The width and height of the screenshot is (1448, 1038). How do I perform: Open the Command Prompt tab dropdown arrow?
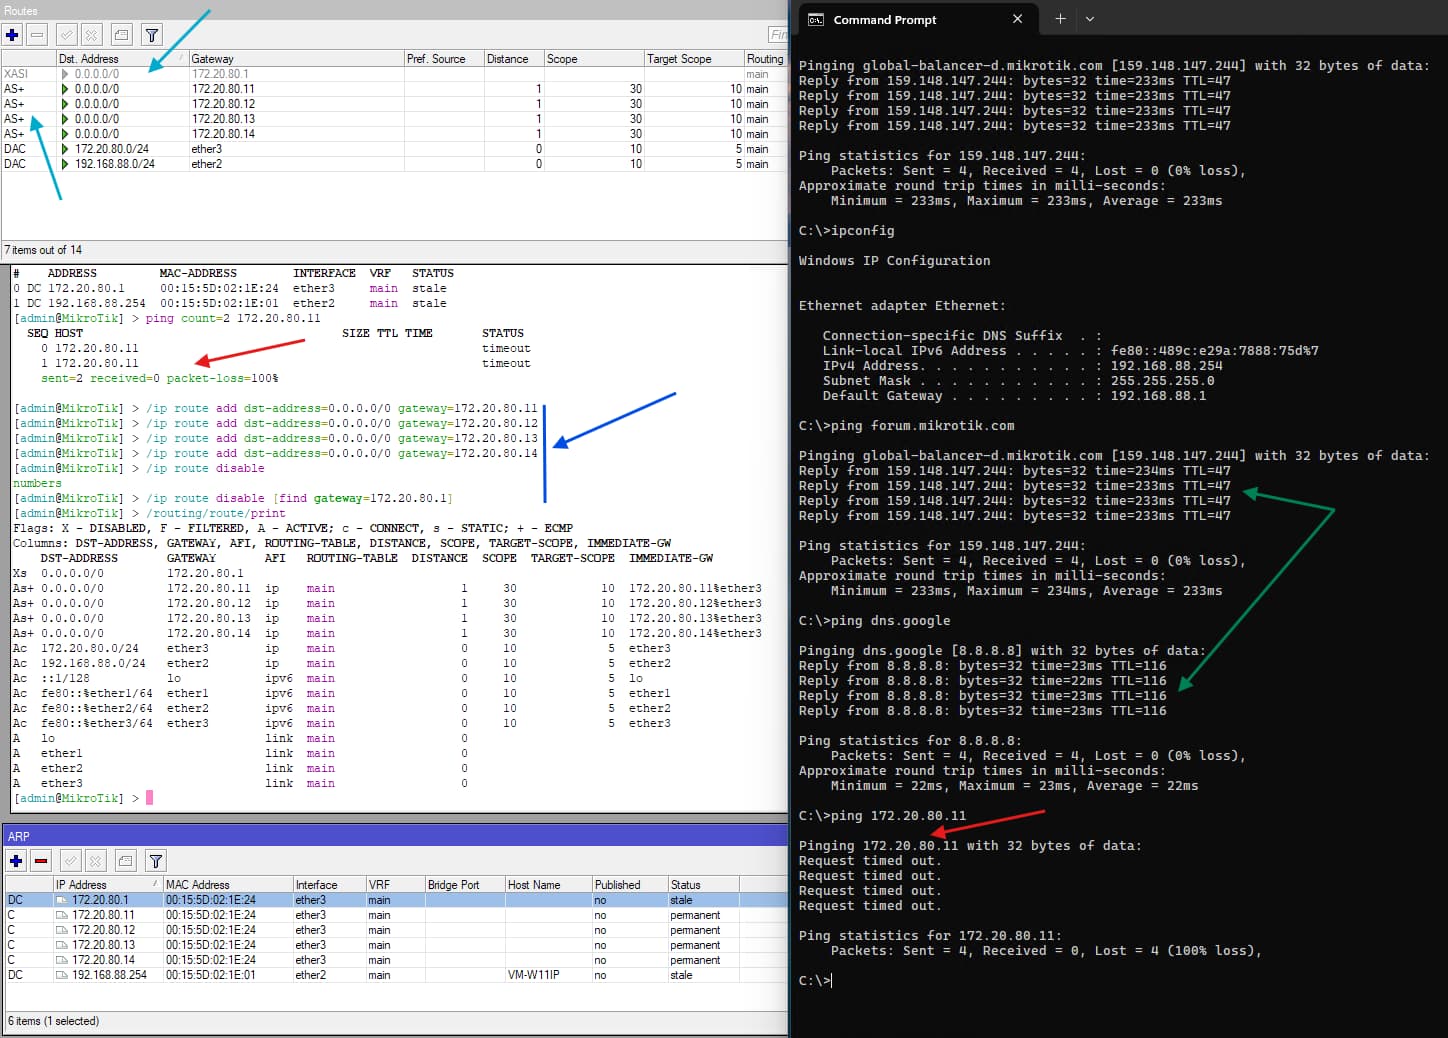click(x=1090, y=19)
